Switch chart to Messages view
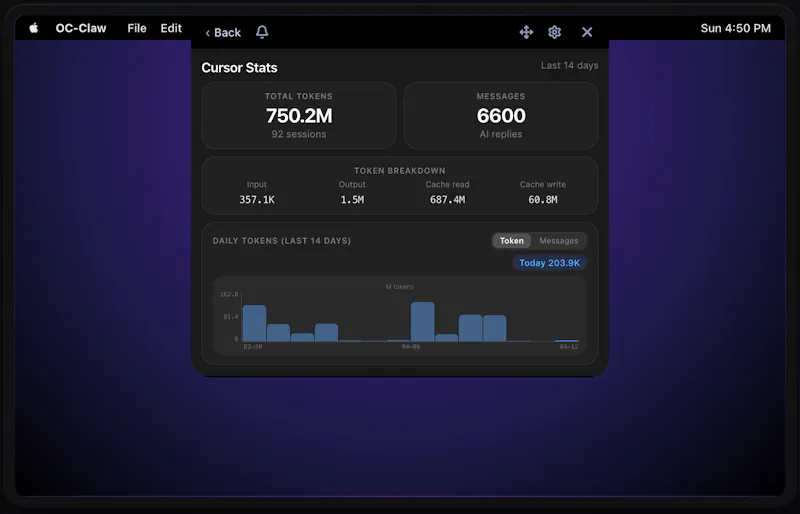Image resolution: width=800 pixels, height=514 pixels. pos(559,241)
